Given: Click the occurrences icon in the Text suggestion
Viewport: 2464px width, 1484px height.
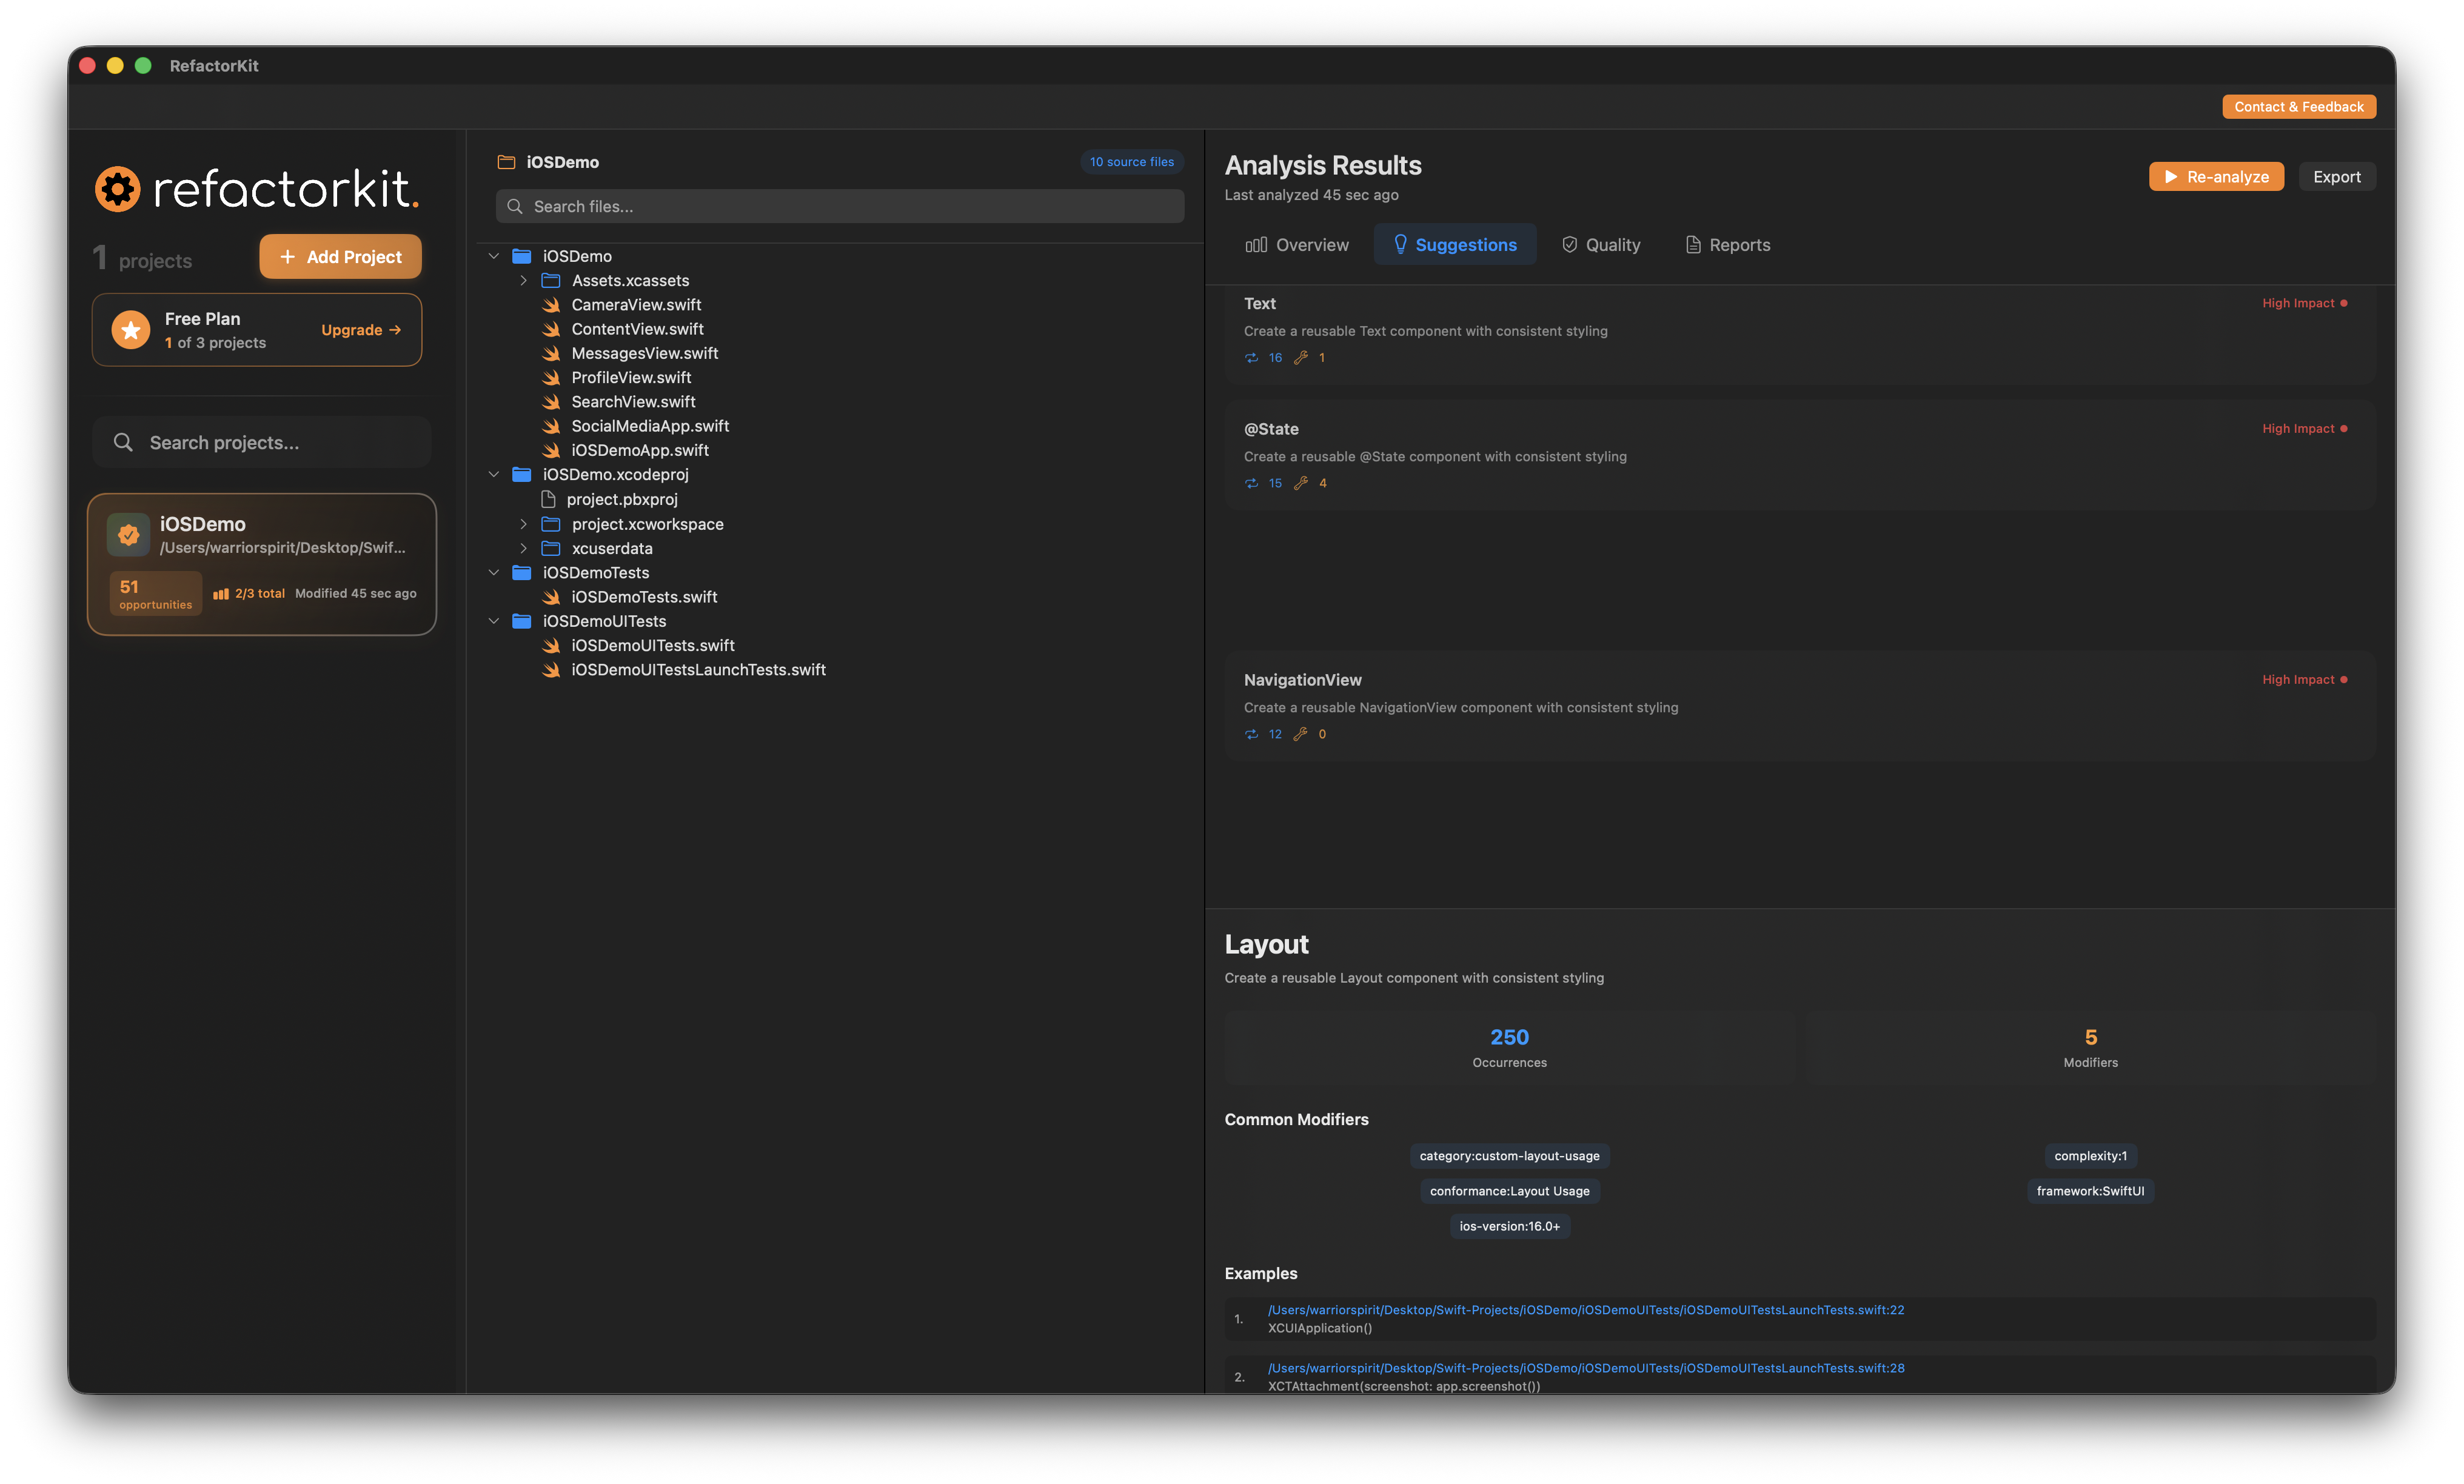Looking at the screenshot, I should coord(1251,358).
